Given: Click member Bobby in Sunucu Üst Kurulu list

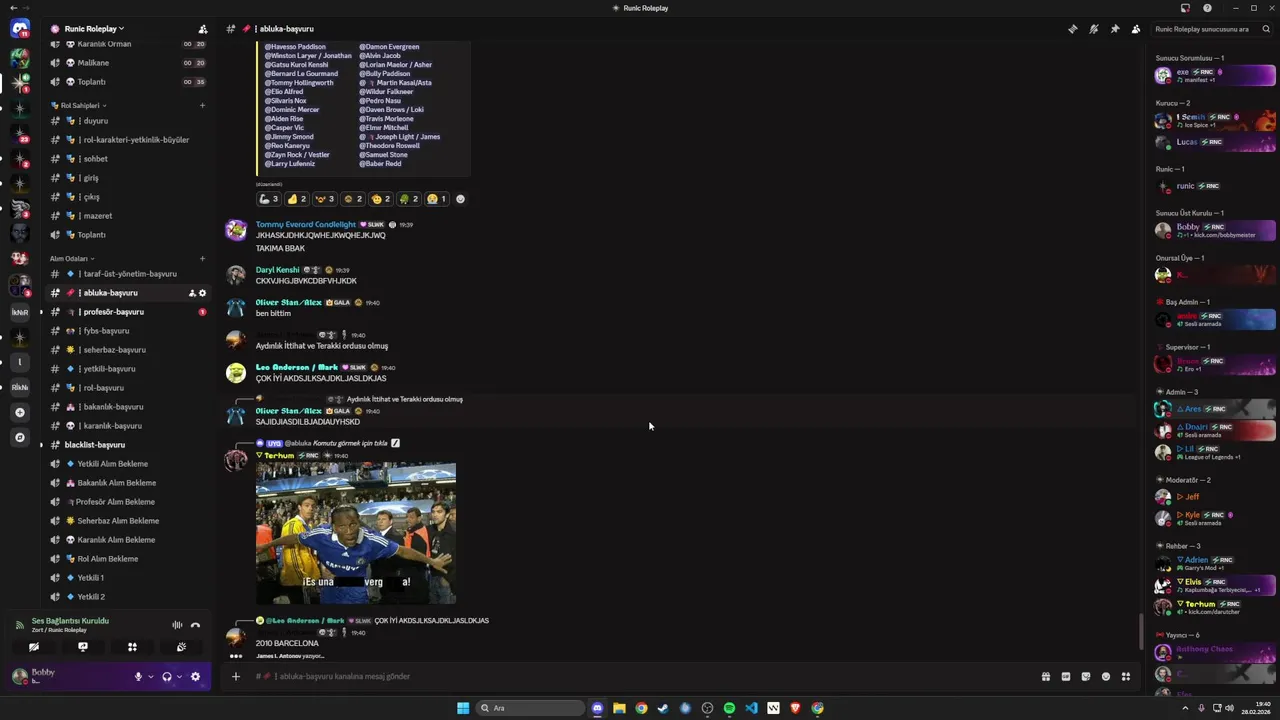Looking at the screenshot, I should click(x=1215, y=230).
